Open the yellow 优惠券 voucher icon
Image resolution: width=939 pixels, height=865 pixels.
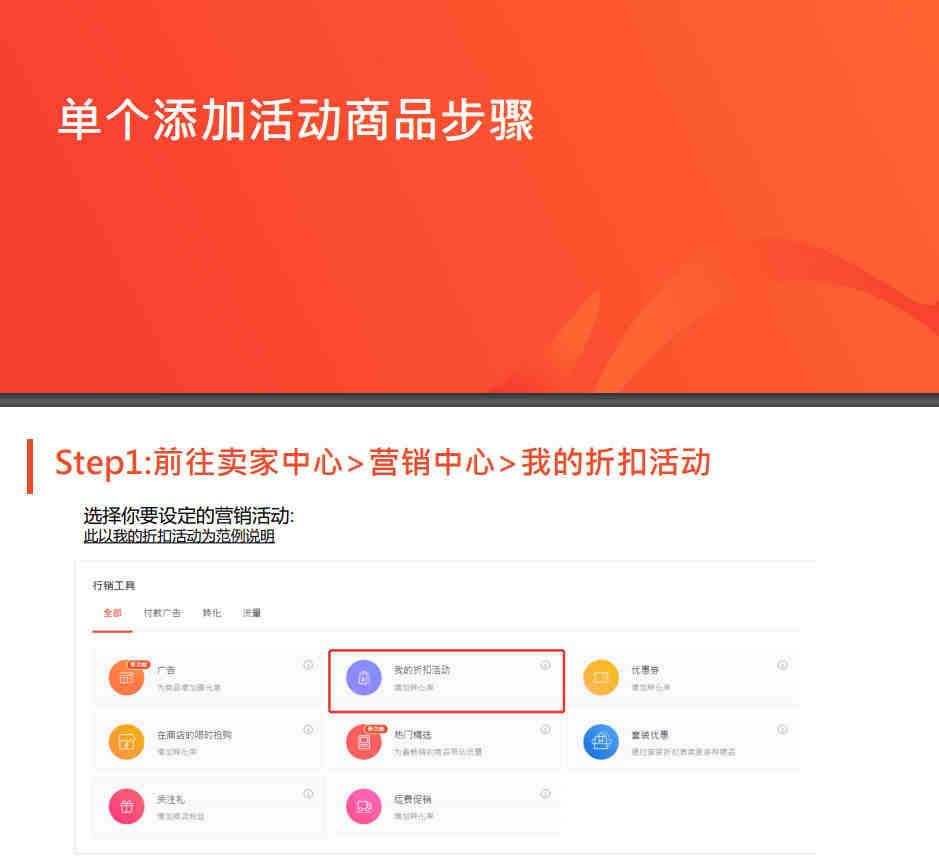coord(601,678)
